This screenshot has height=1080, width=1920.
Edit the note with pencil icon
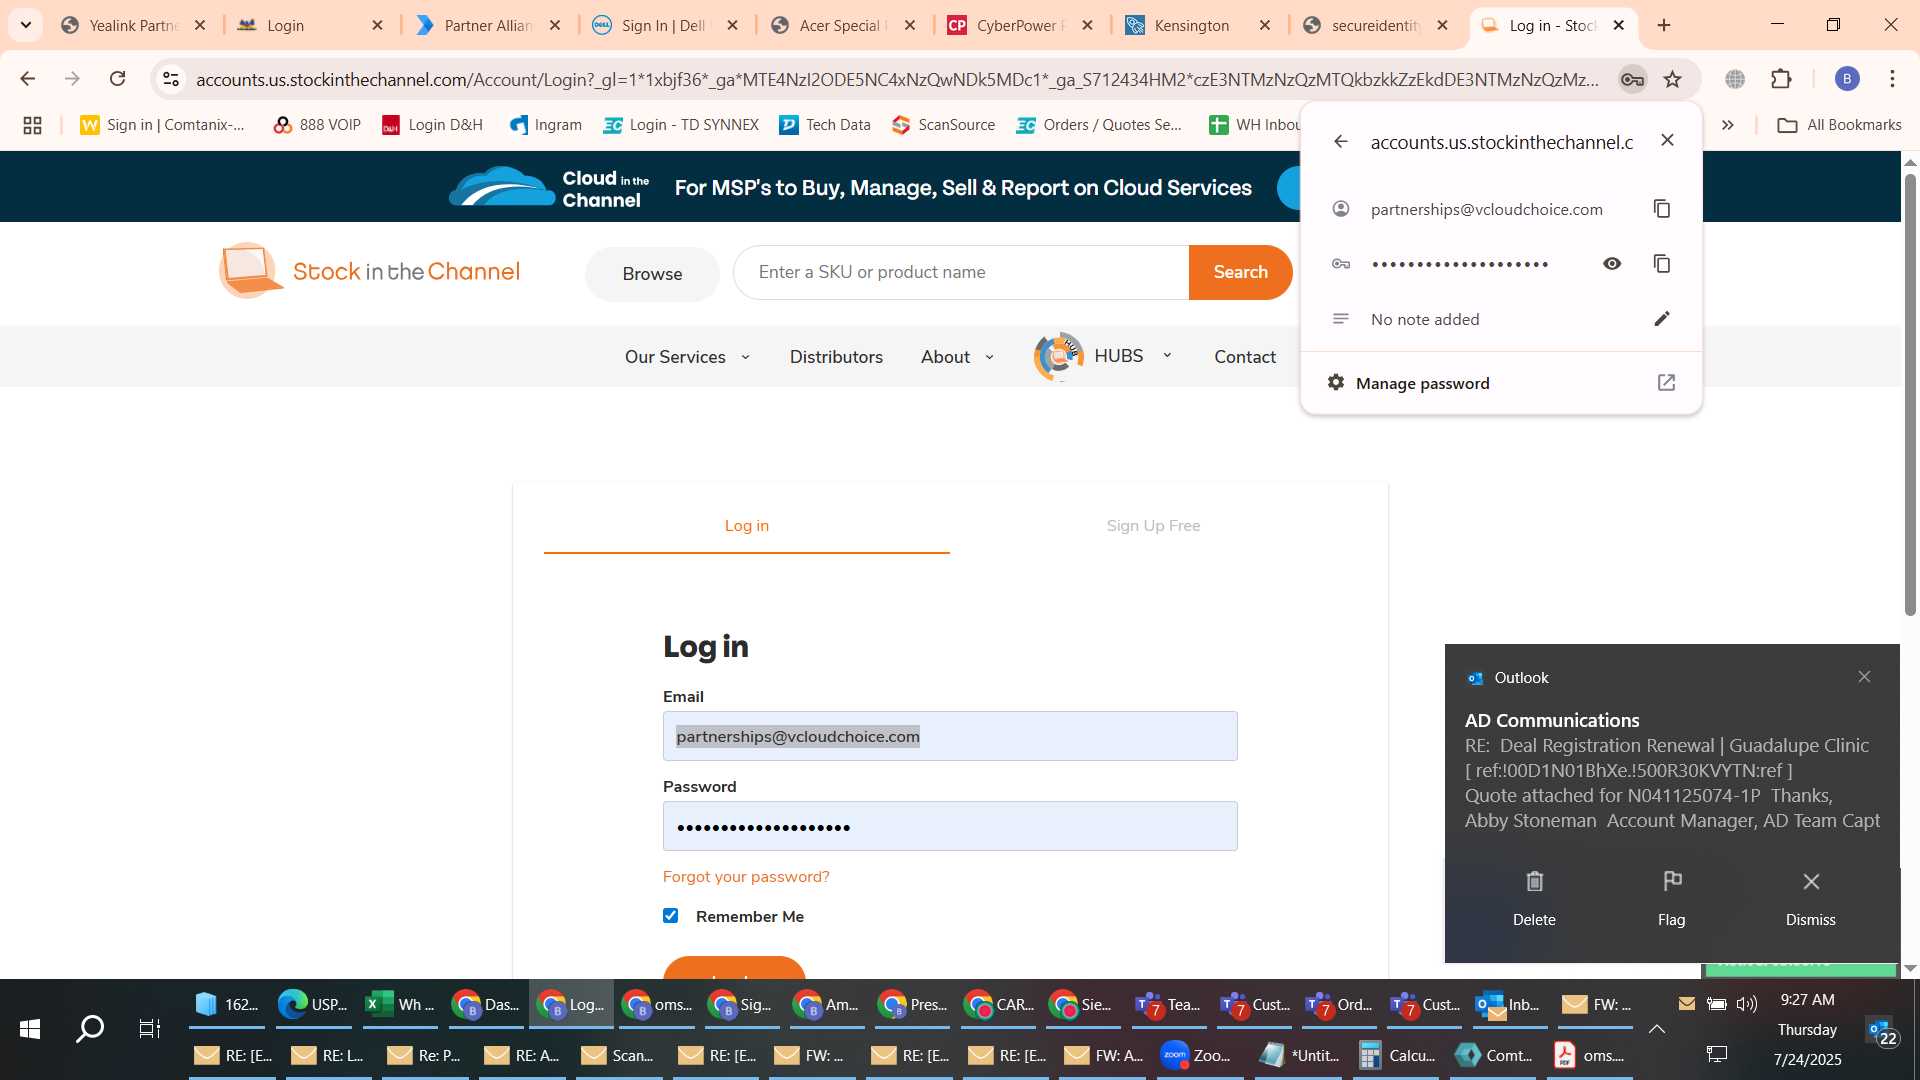coord(1662,319)
